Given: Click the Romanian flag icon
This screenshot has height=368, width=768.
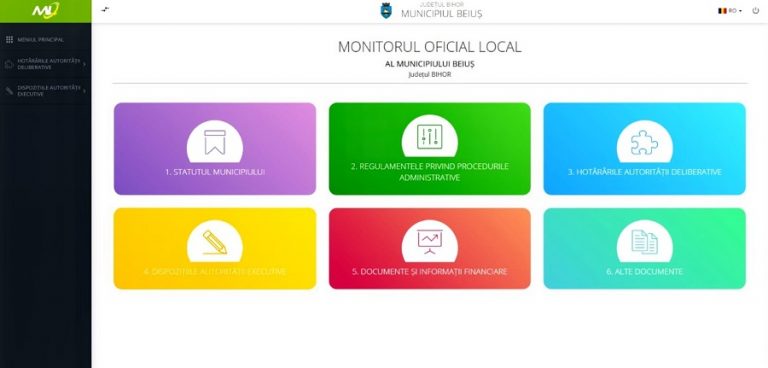Looking at the screenshot, I should [x=722, y=11].
